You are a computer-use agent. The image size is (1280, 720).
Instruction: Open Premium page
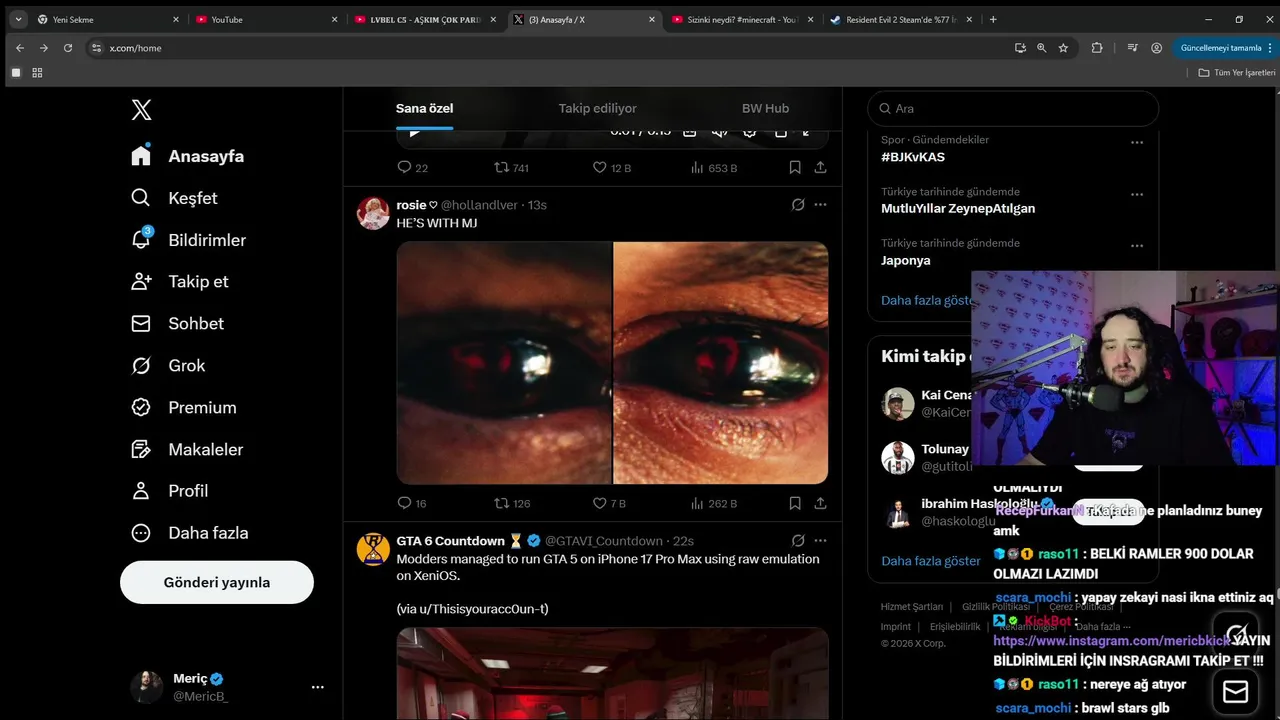point(184,408)
